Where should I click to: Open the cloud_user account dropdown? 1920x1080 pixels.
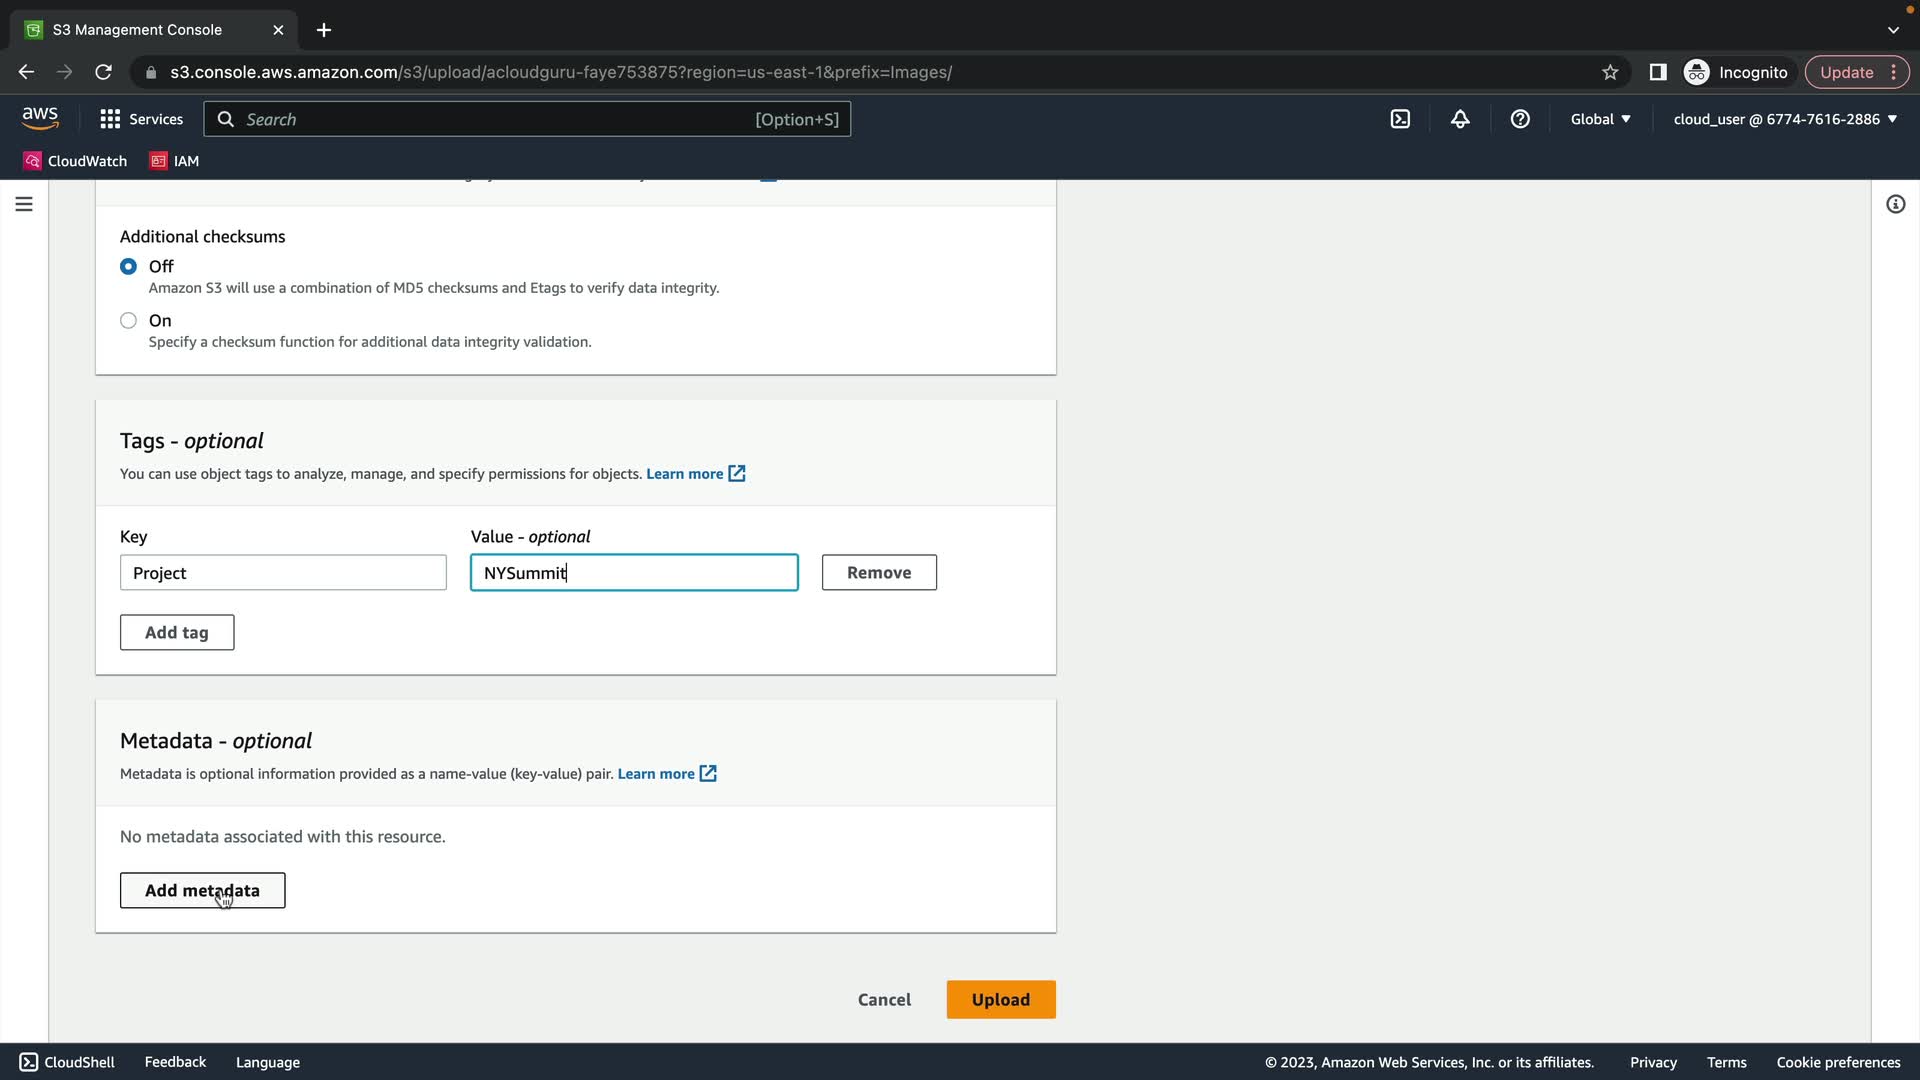coord(1785,119)
